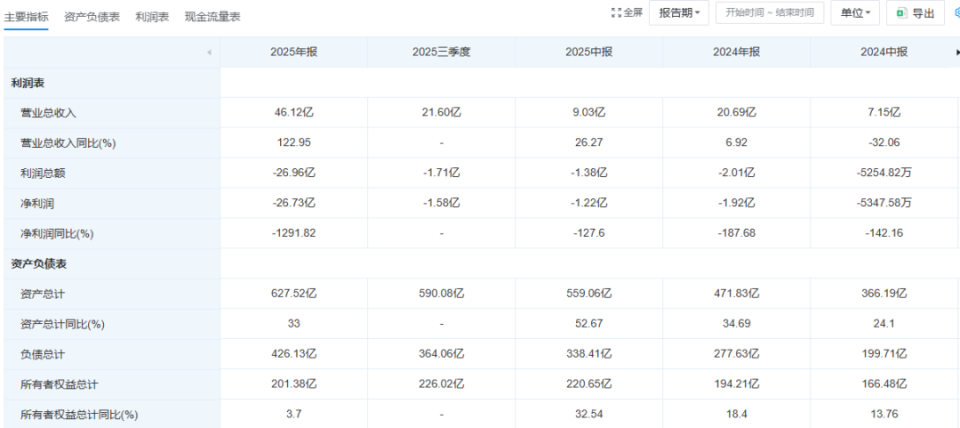960x428 pixels.
Task: Click the 营业总收入 row label
Action: [x=48, y=113]
